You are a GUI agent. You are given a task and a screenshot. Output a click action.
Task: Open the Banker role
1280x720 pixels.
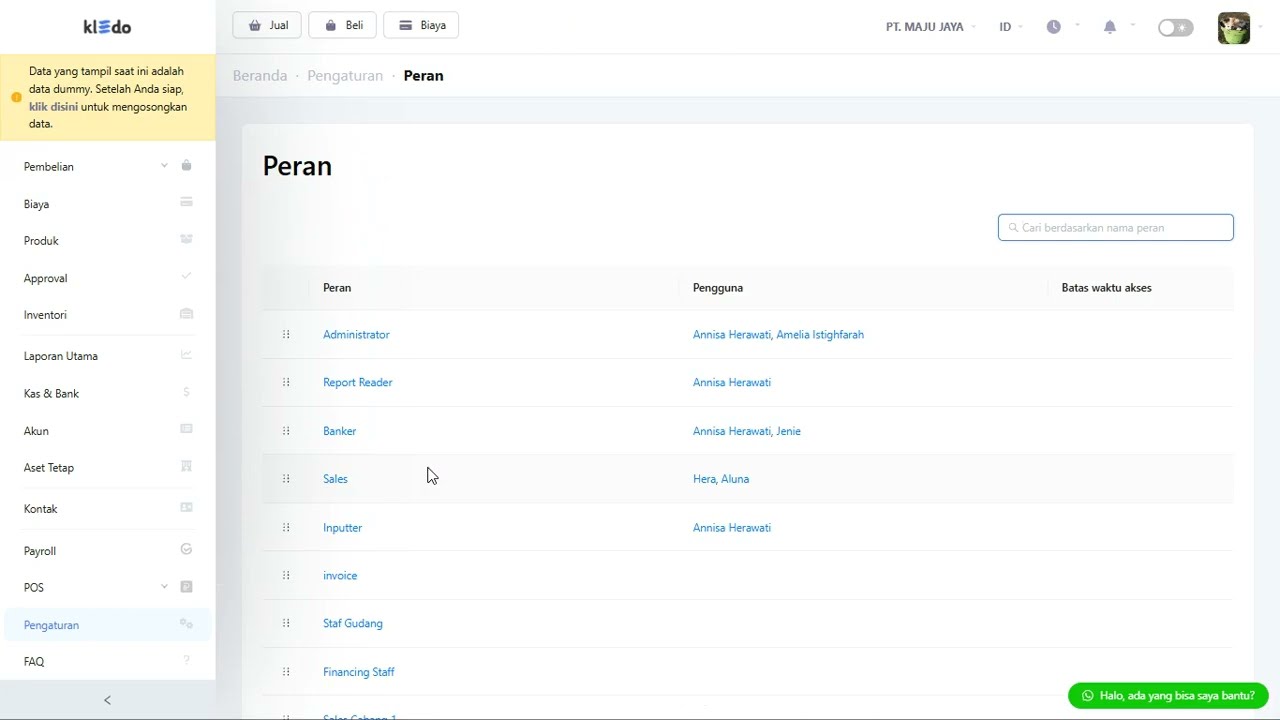(339, 431)
